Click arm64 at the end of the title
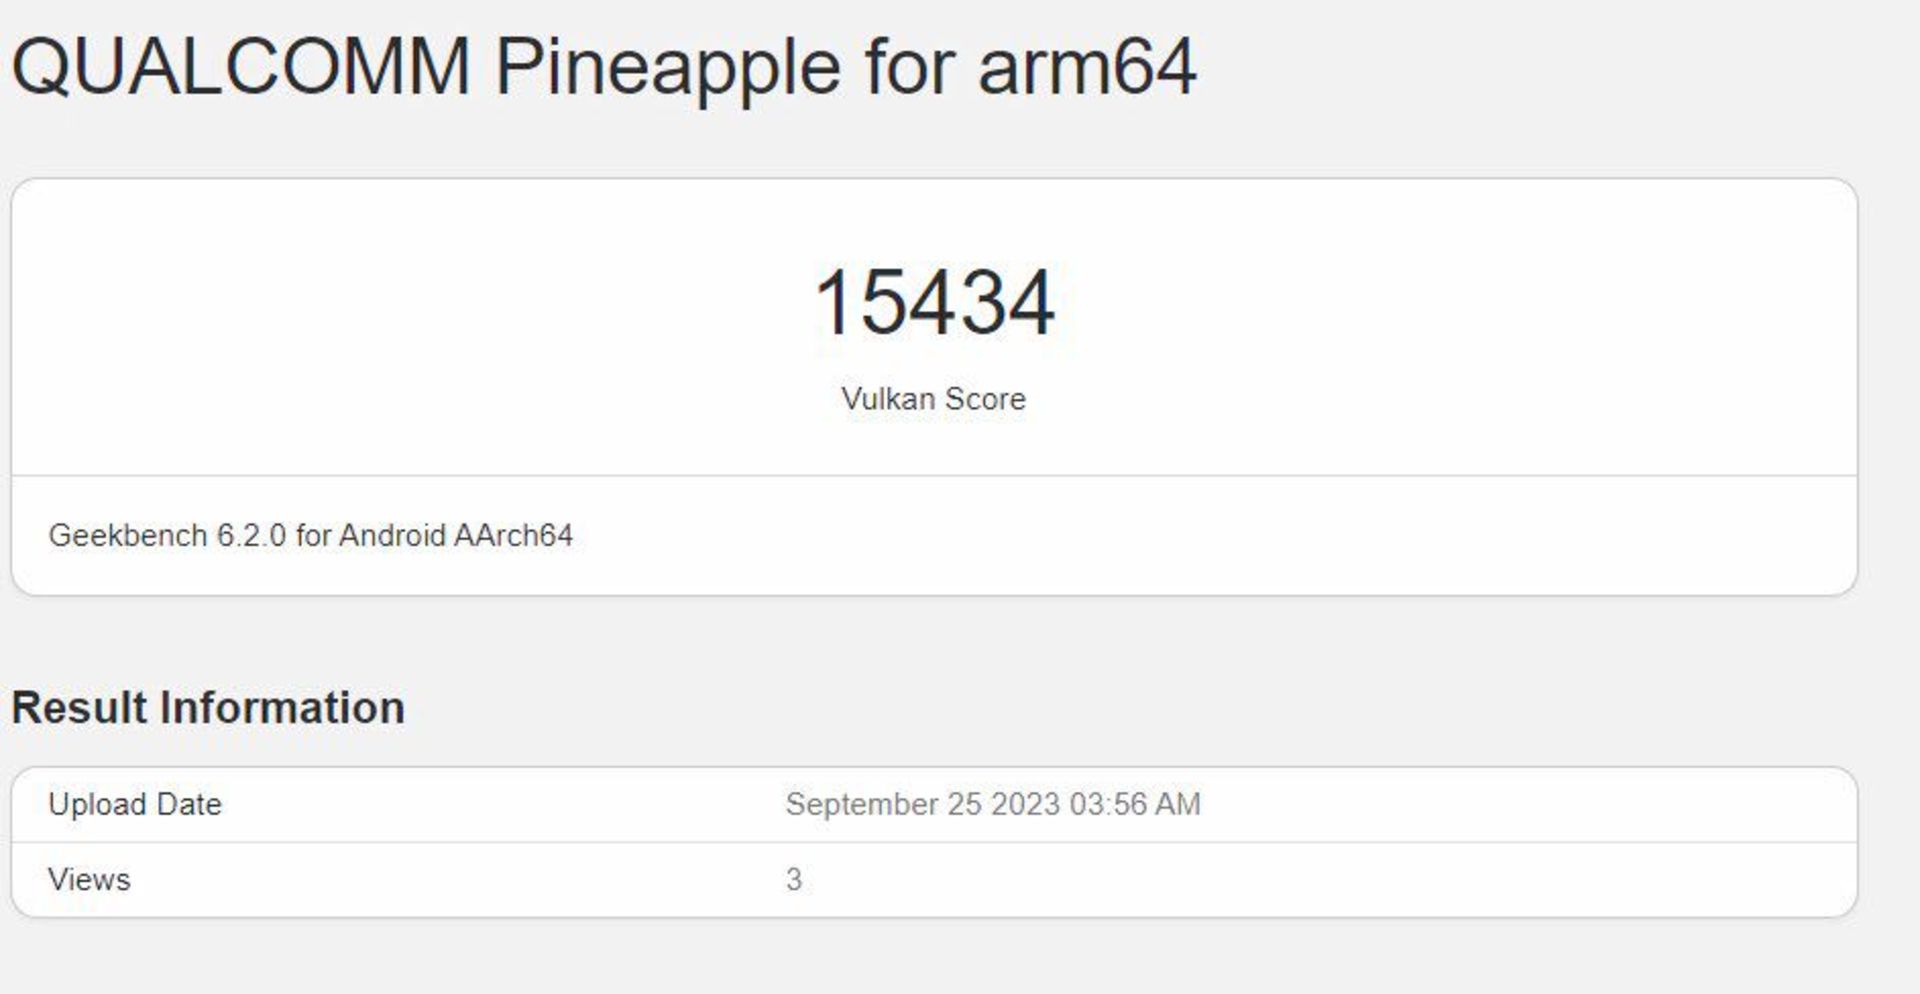The height and width of the screenshot is (994, 1920). 1086,67
